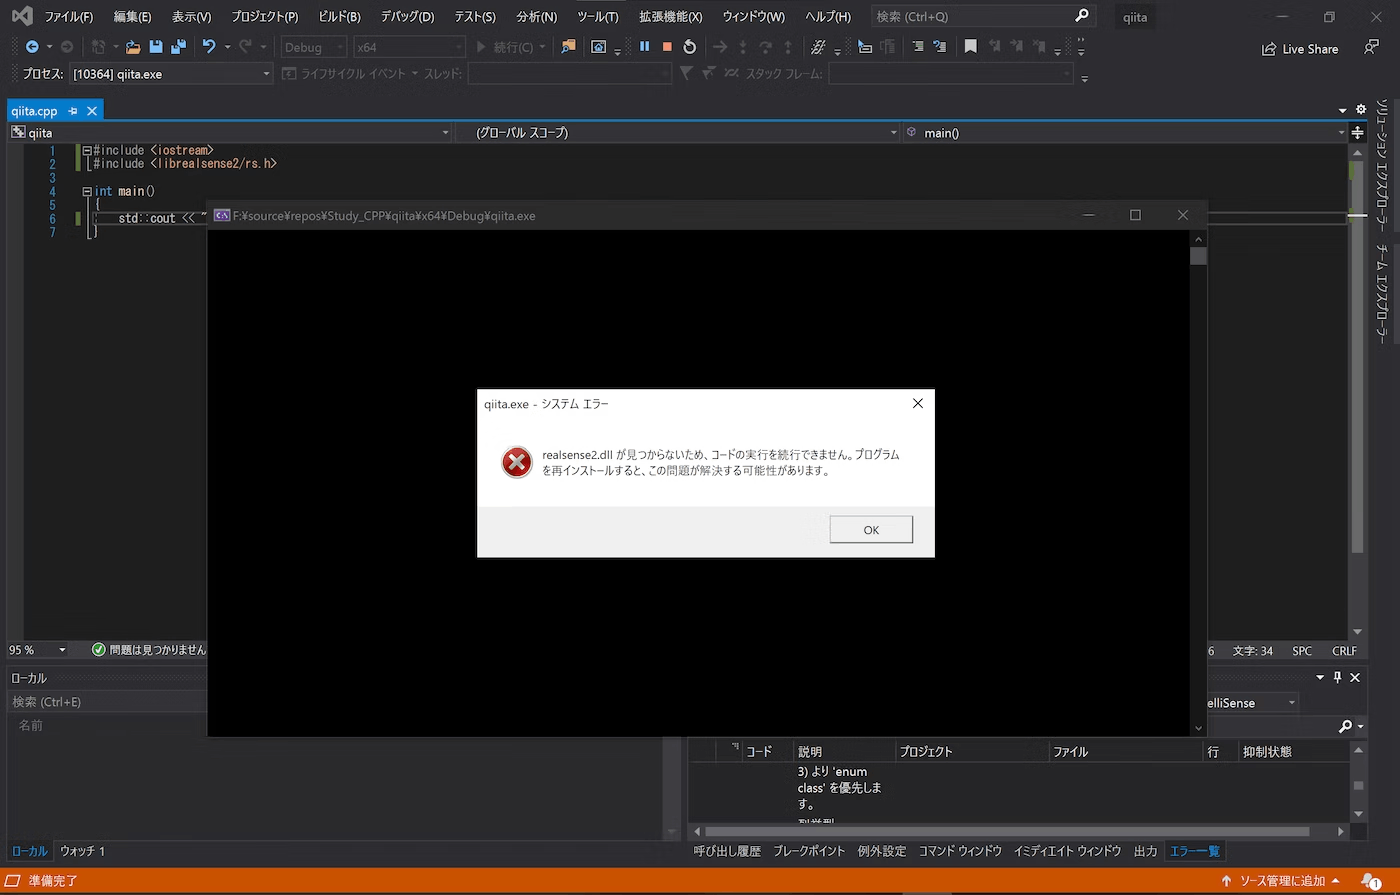Collapse the int main() code block
This screenshot has width=1400, height=895.
(87, 191)
